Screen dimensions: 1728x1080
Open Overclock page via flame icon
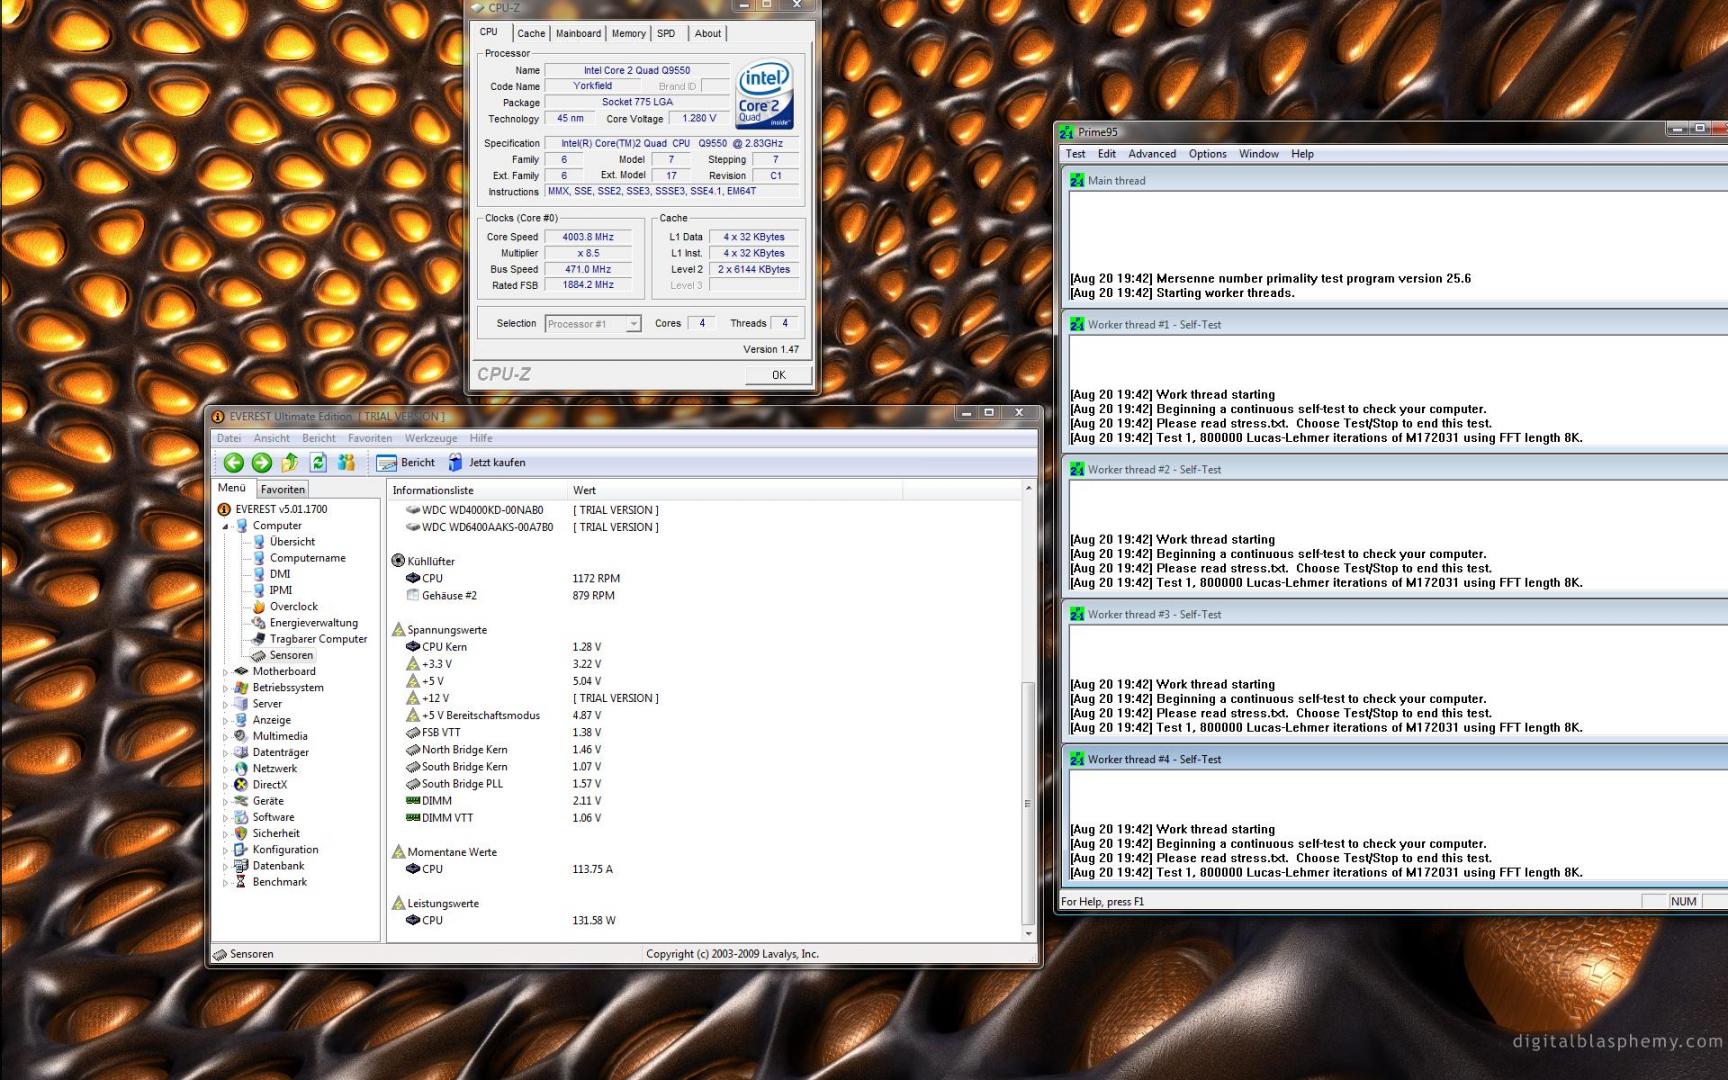(259, 606)
